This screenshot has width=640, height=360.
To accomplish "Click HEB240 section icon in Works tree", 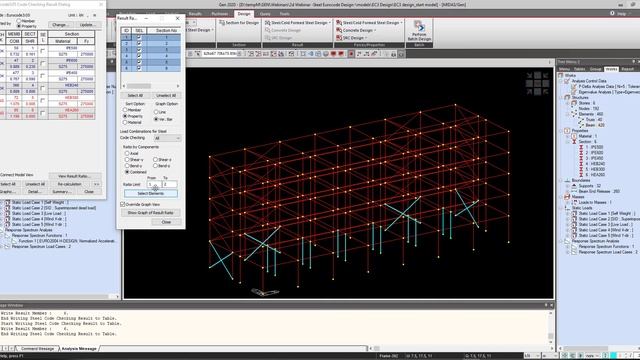I will coord(581,164).
